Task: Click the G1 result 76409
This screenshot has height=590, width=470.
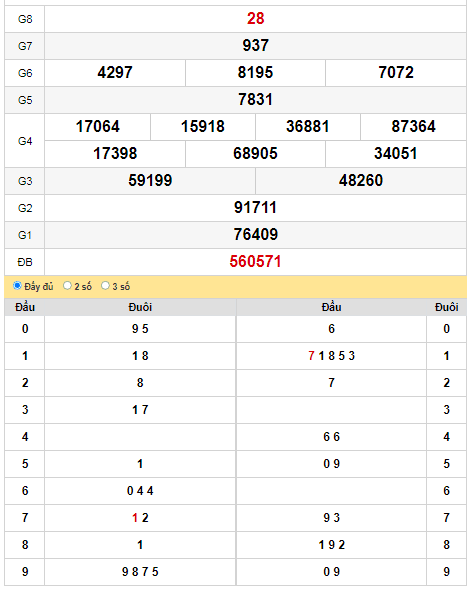Action: click(x=256, y=234)
